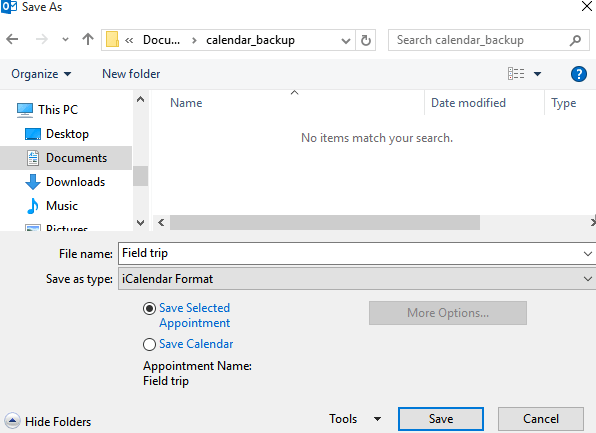Click the change view layout icon

point(516,73)
